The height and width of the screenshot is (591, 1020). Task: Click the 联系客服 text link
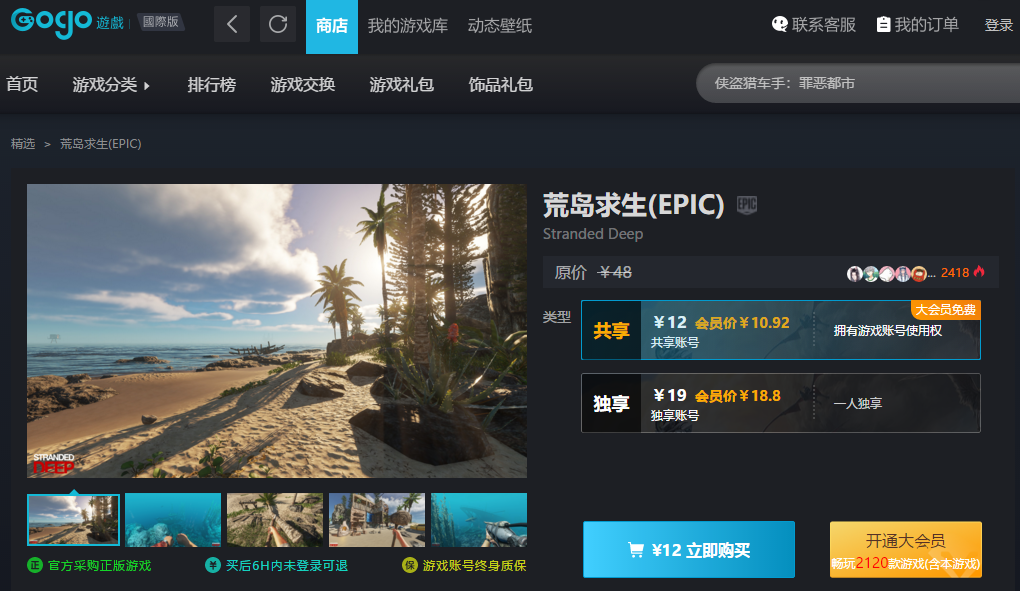[824, 25]
